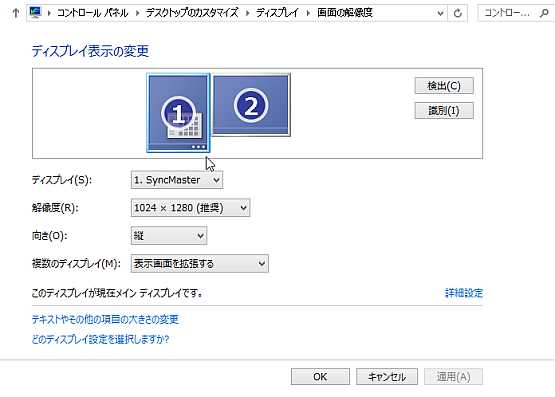
Task: Expand breadcrumb arrow before コントロール パネル
Action: (x=49, y=13)
